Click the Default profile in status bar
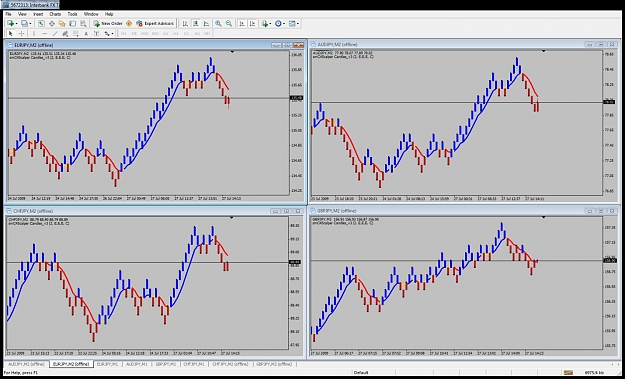The height and width of the screenshot is (379, 625). tap(361, 373)
